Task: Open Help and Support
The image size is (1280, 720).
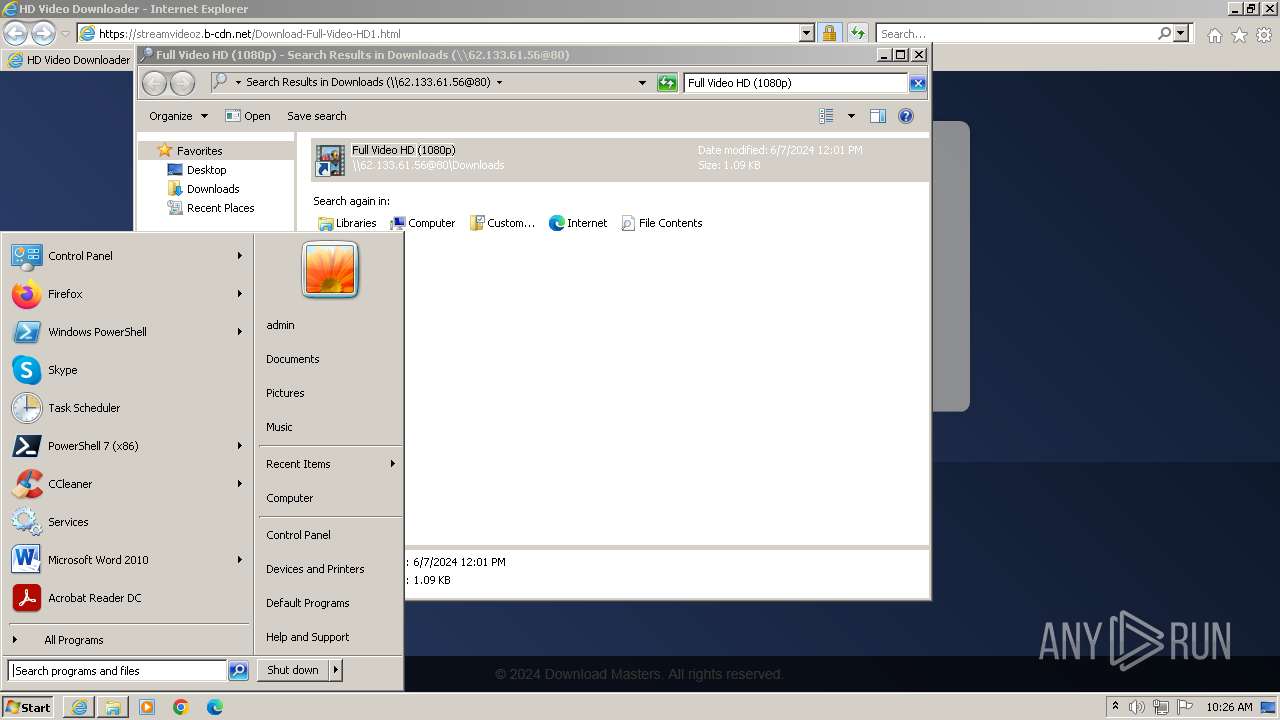Action: pos(307,637)
